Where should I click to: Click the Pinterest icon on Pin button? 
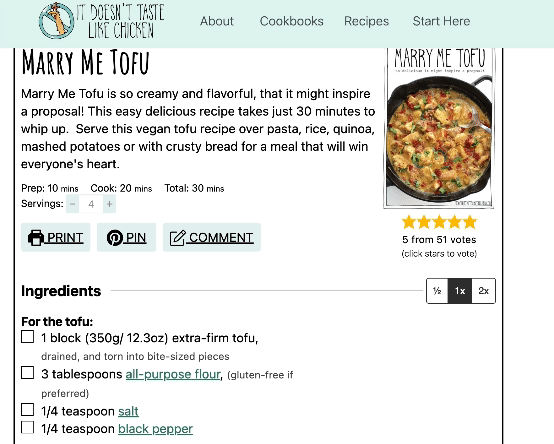point(114,238)
